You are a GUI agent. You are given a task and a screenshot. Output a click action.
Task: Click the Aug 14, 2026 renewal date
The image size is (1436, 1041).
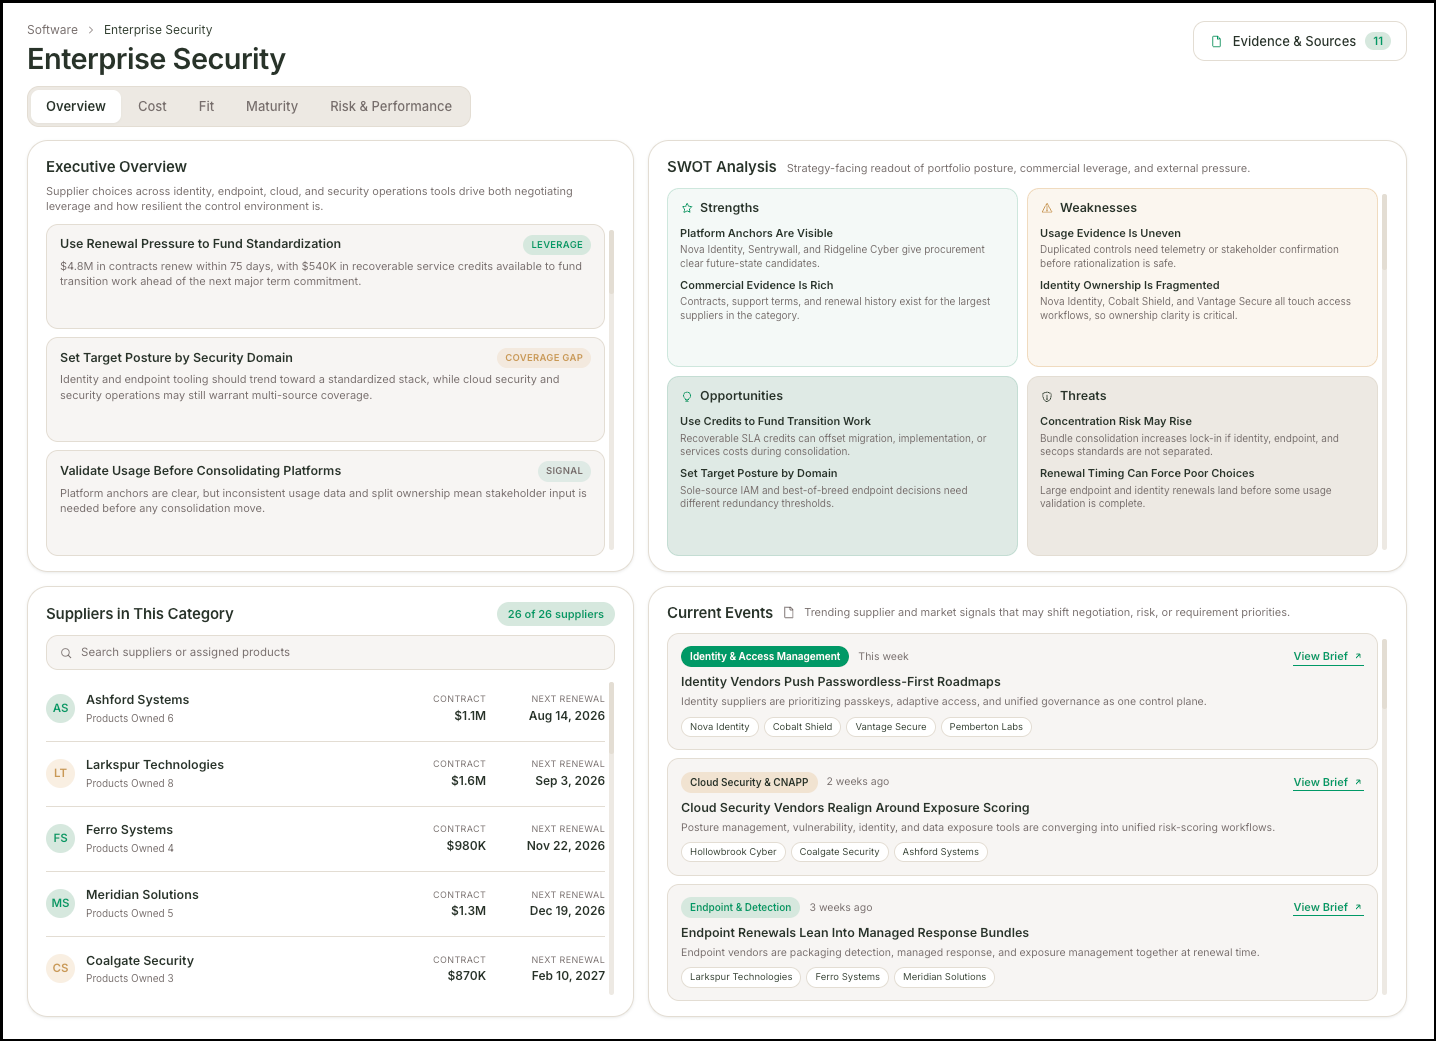[x=567, y=716]
